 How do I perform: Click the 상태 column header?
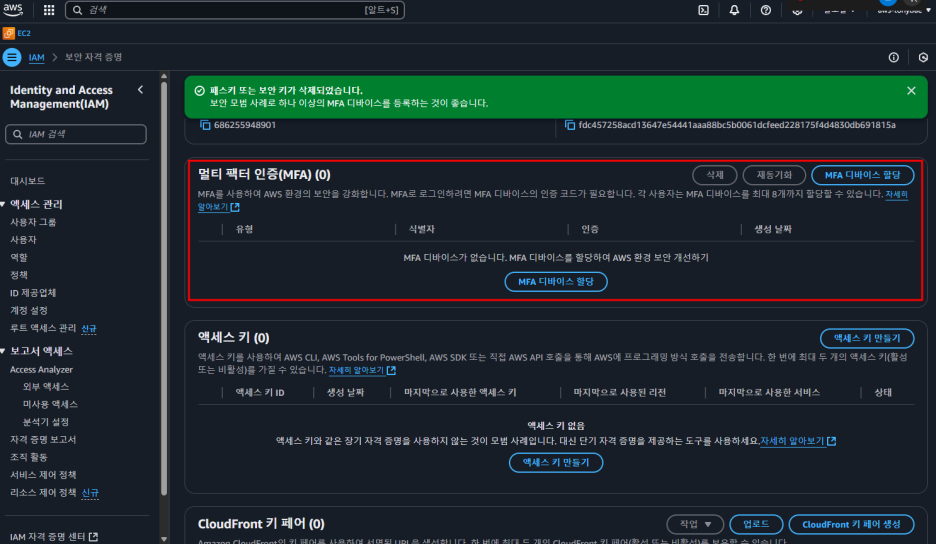tap(883, 392)
